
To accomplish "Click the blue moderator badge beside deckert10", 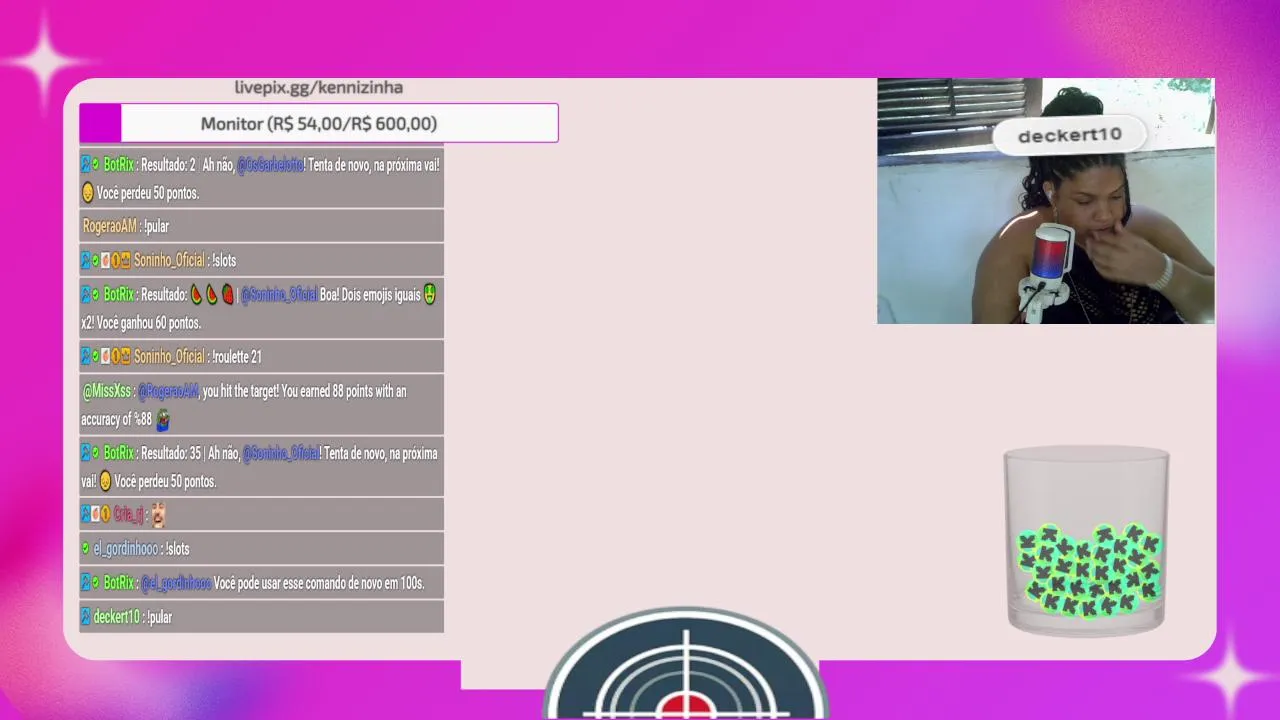I will click(86, 617).
